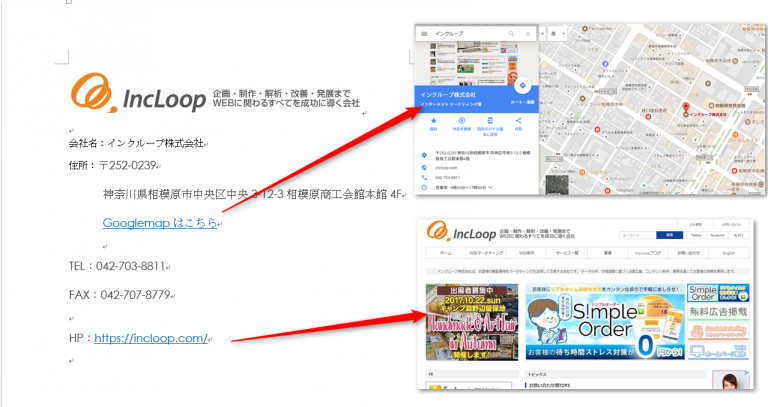
Task: Click the Twitter button on the IncLoop site
Action: pos(696,235)
